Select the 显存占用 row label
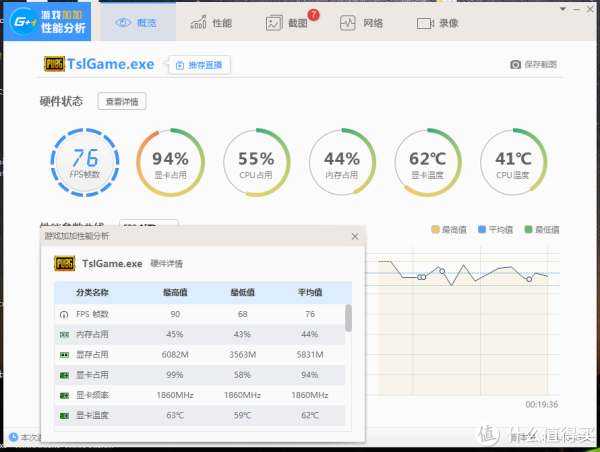The width and height of the screenshot is (600, 452). point(92,355)
